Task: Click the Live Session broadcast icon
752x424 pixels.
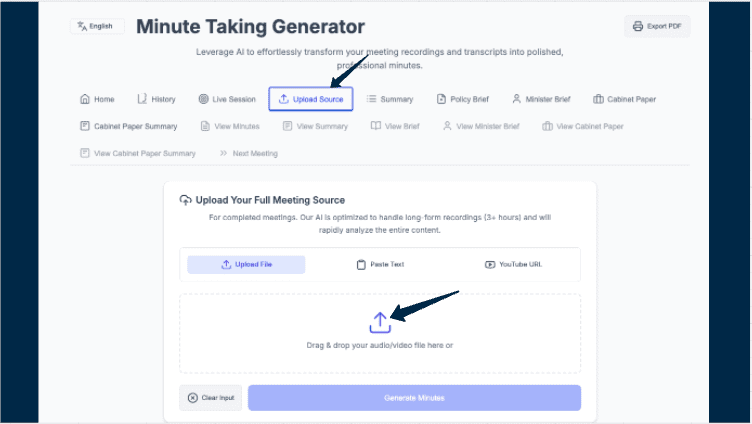Action: click(204, 99)
